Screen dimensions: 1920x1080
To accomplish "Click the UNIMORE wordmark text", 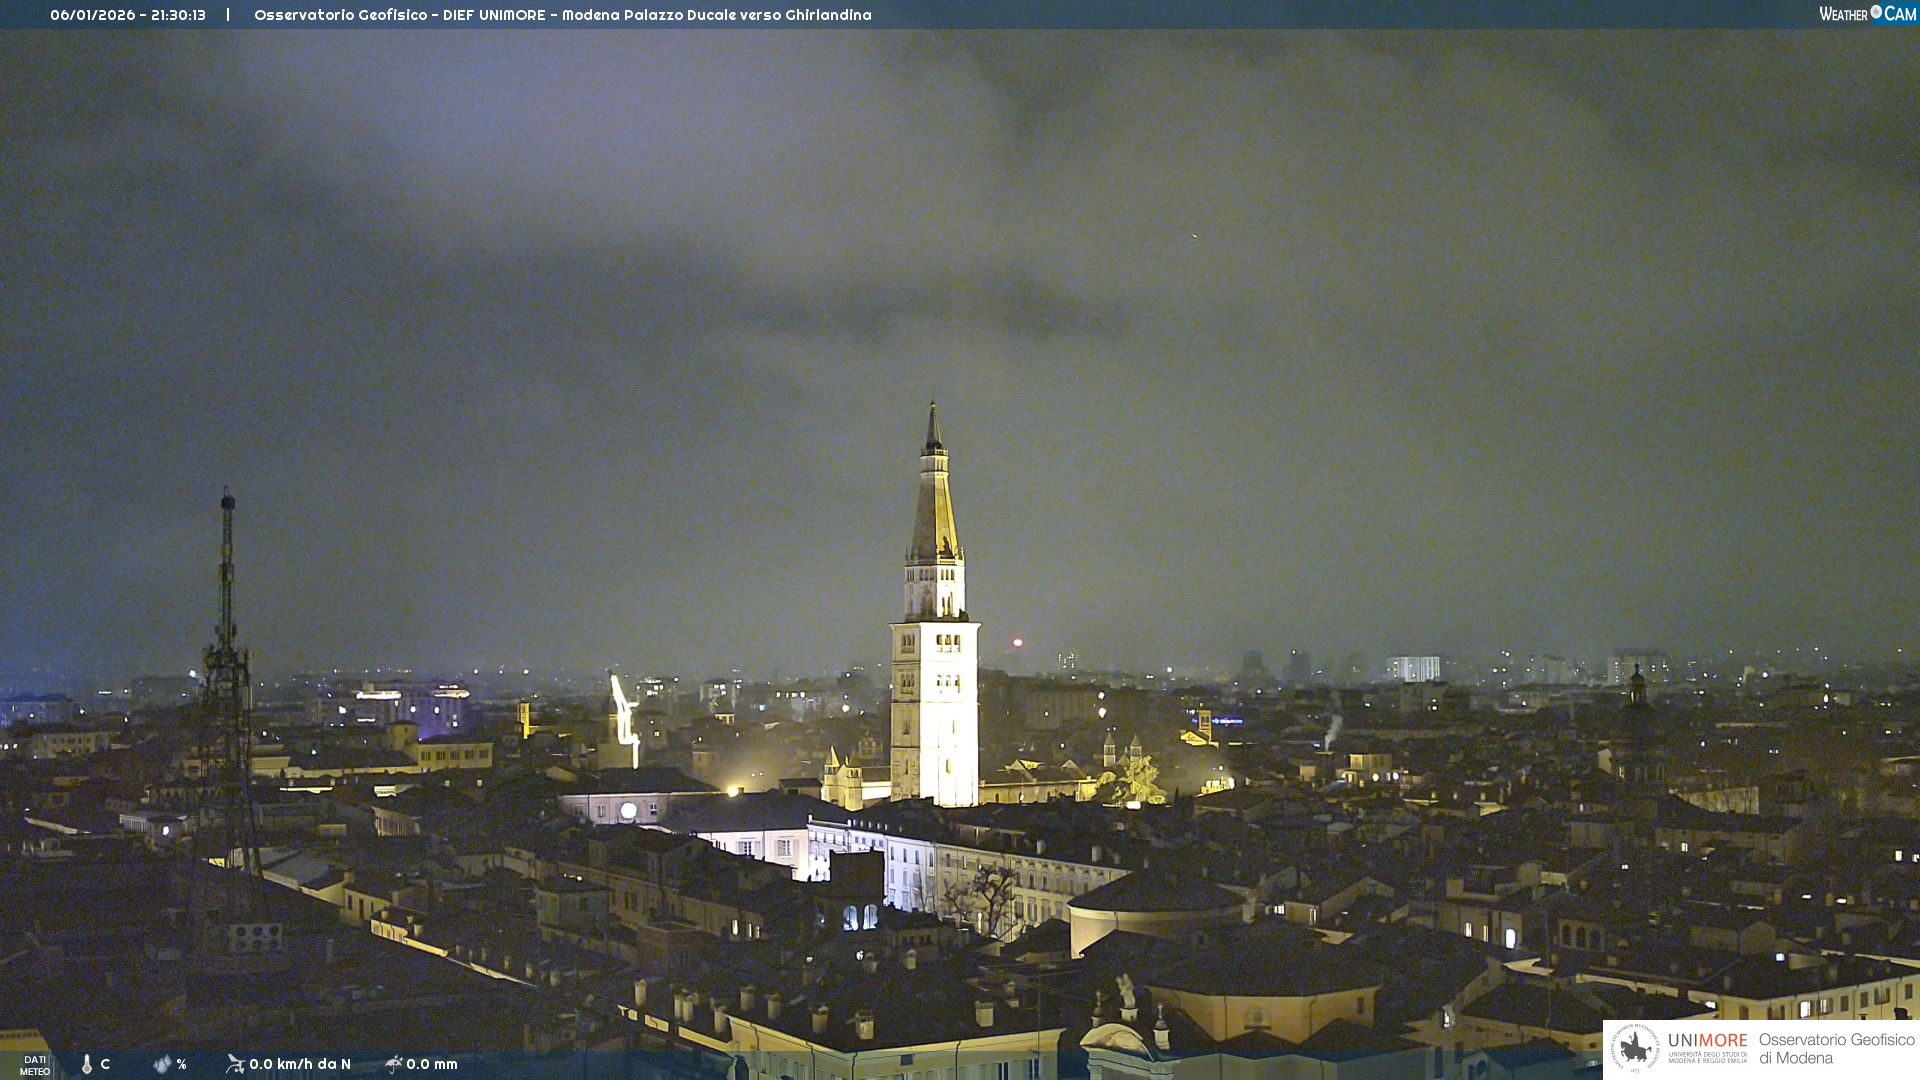I will (1707, 1041).
